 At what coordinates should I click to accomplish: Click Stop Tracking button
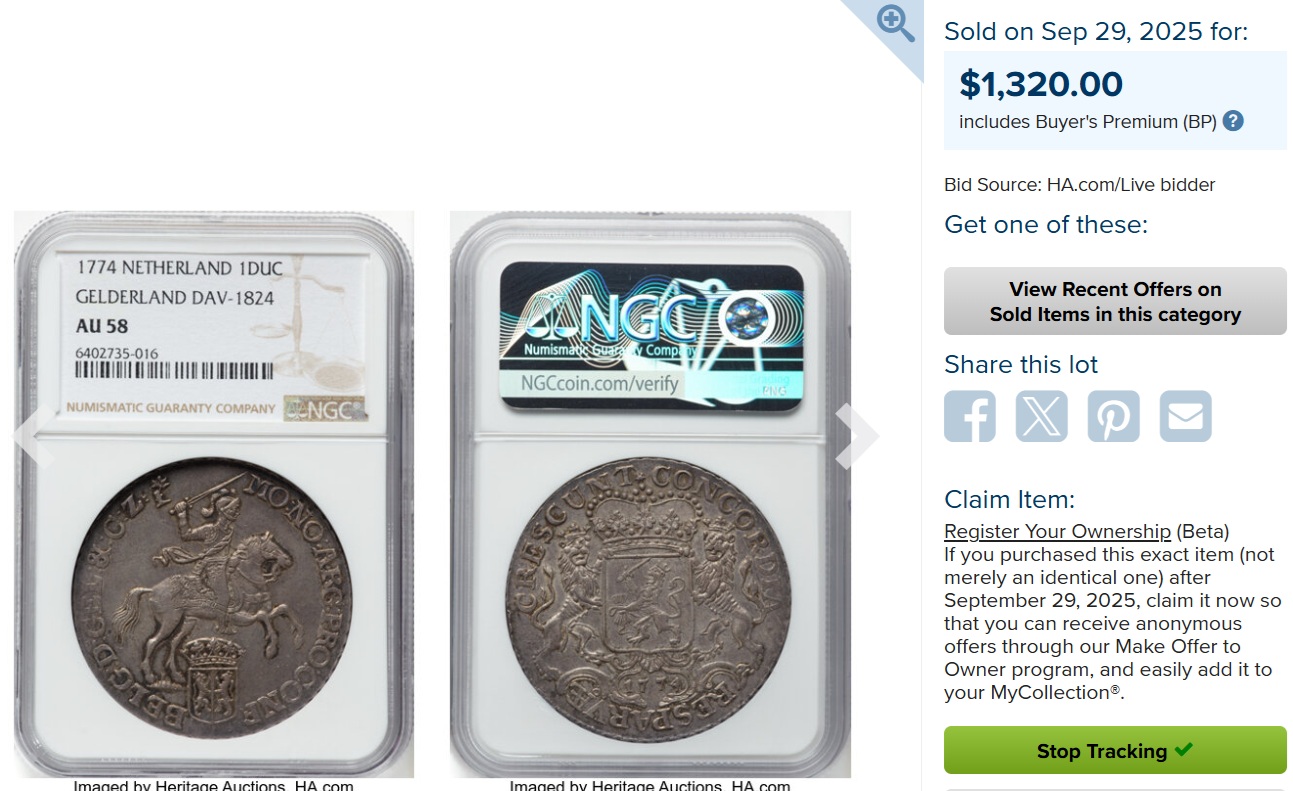pyautogui.click(x=1115, y=750)
